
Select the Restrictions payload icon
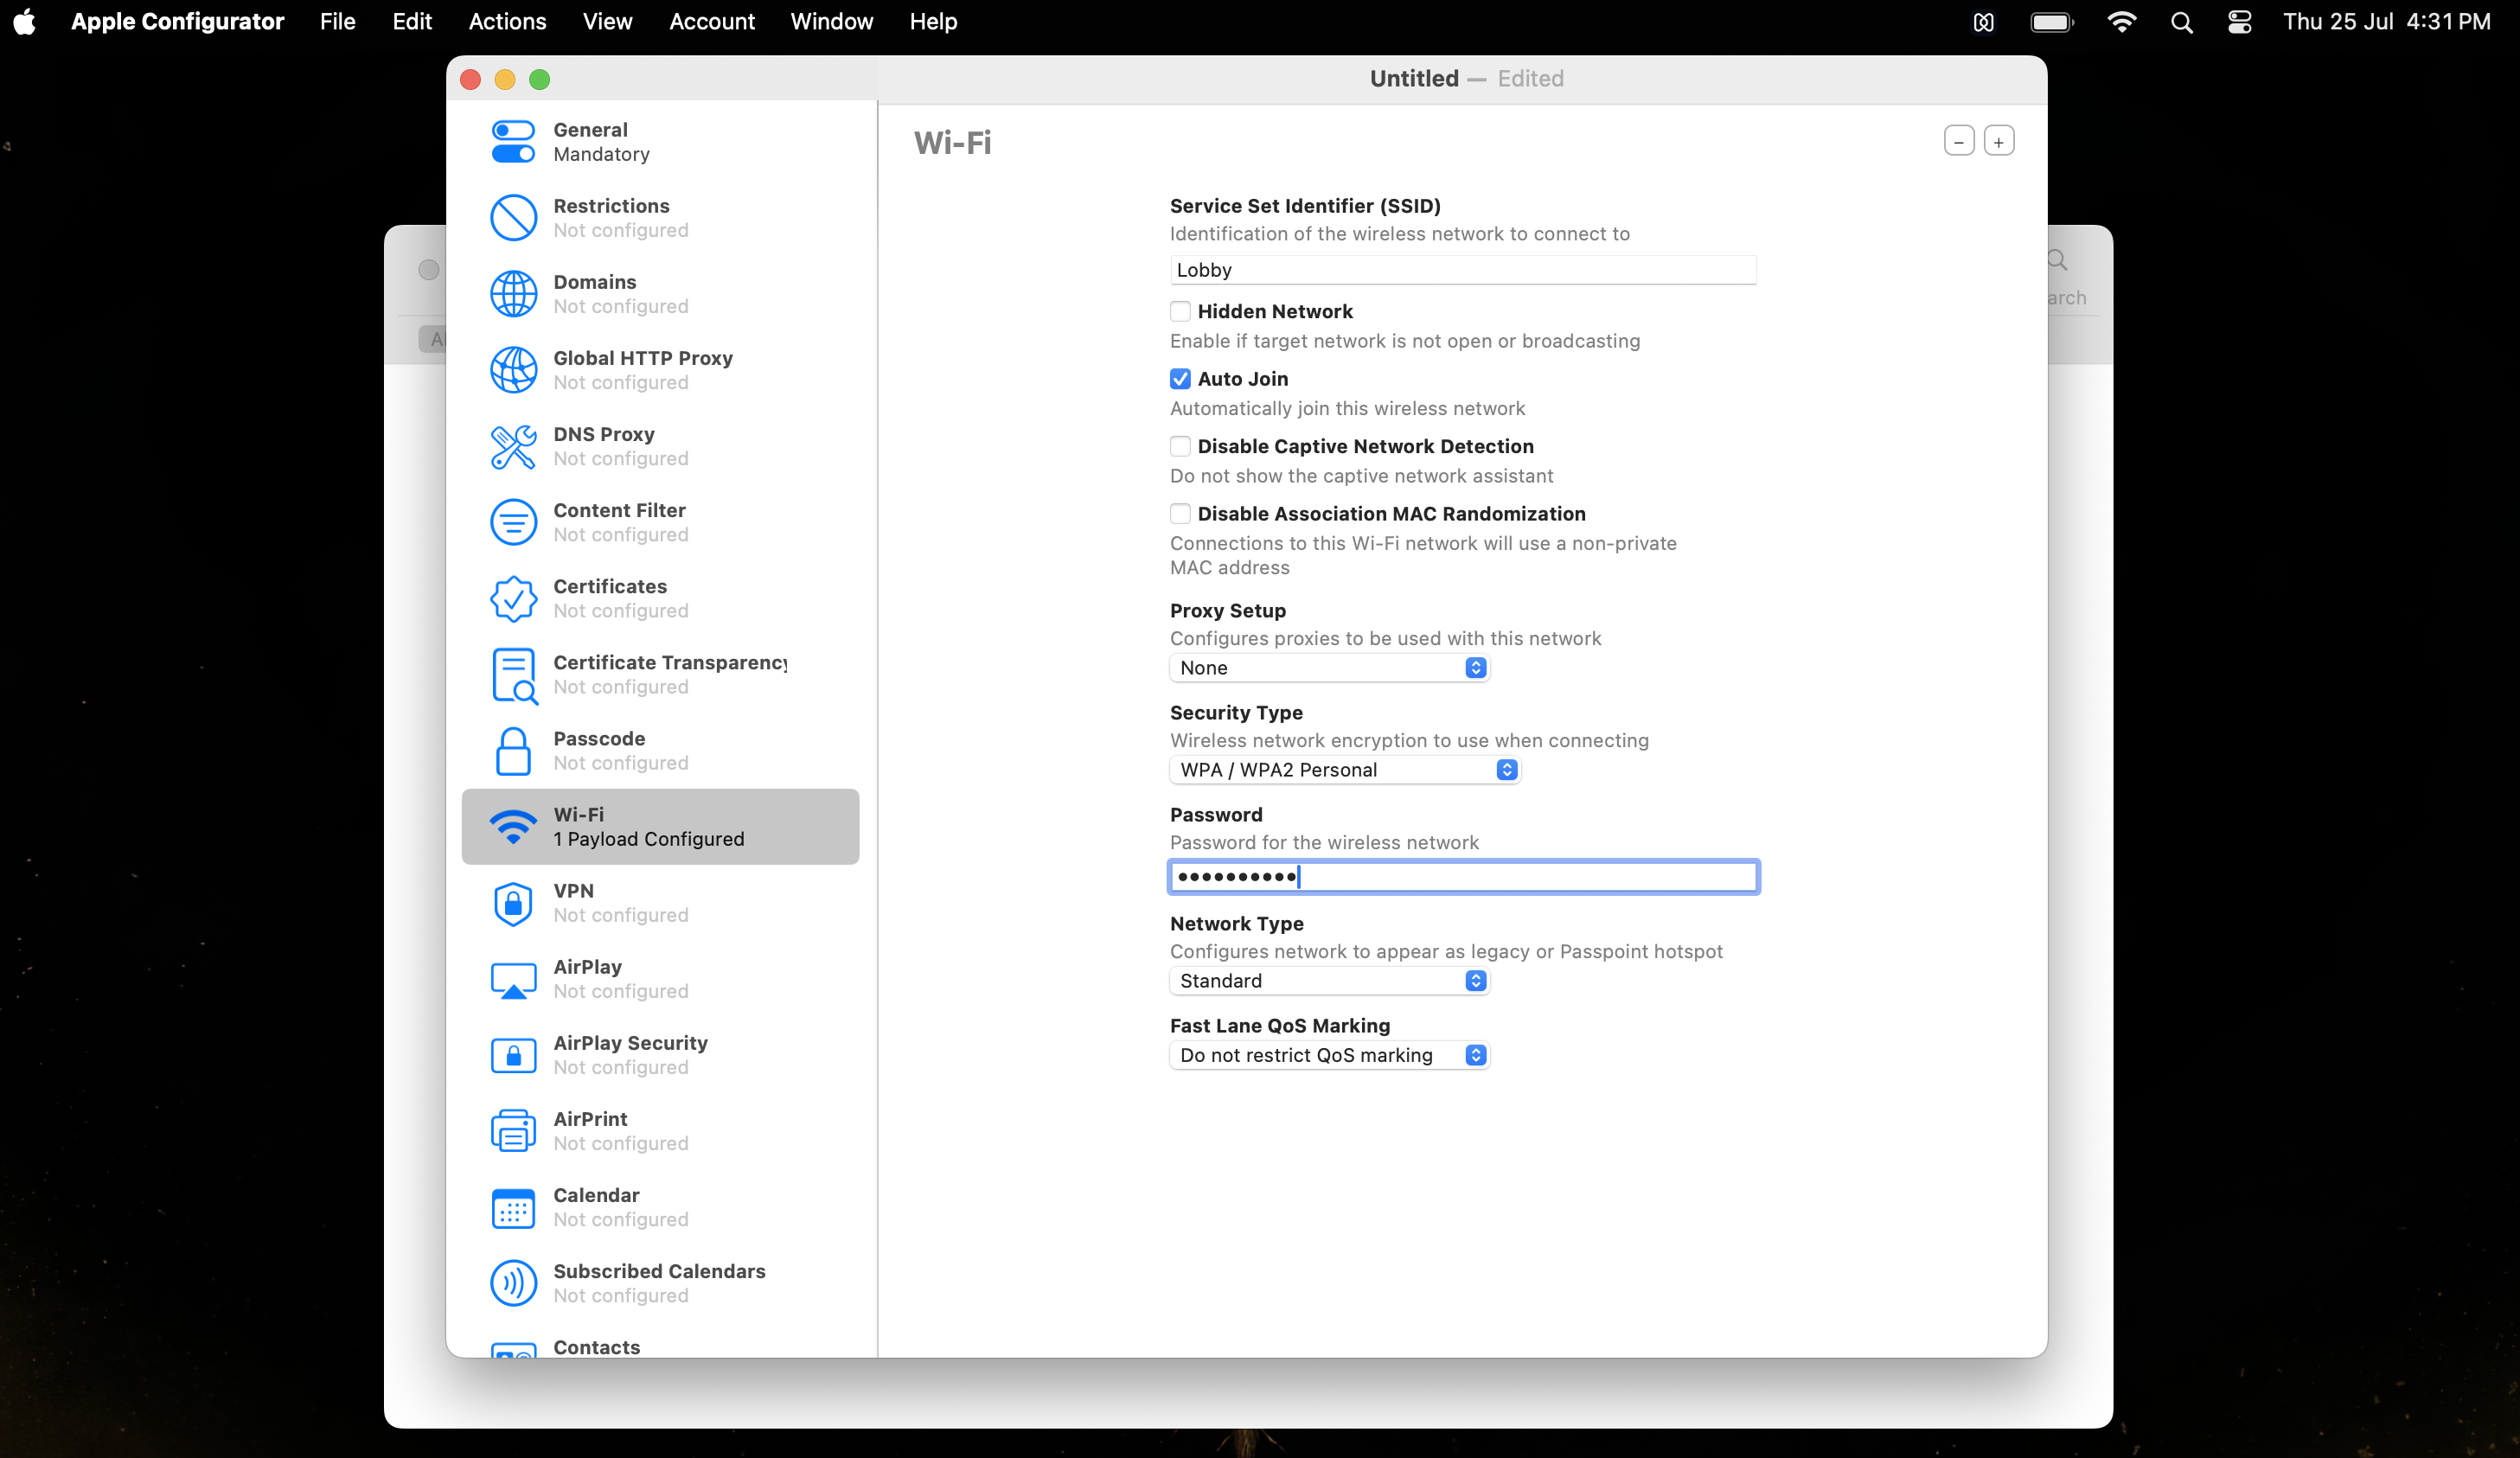click(x=513, y=218)
